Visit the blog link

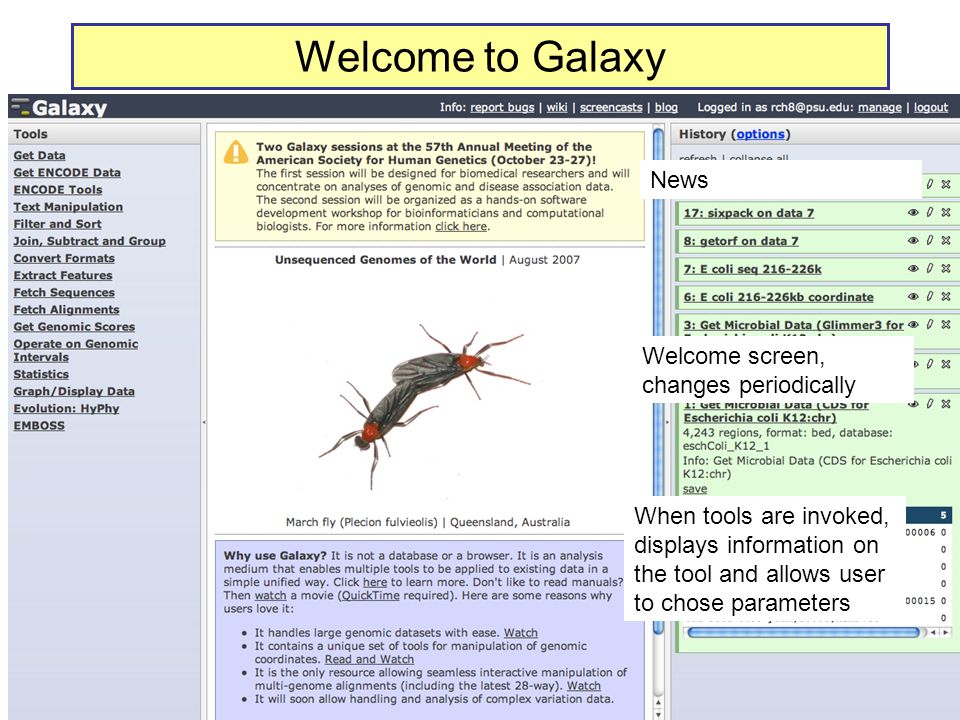coord(666,108)
